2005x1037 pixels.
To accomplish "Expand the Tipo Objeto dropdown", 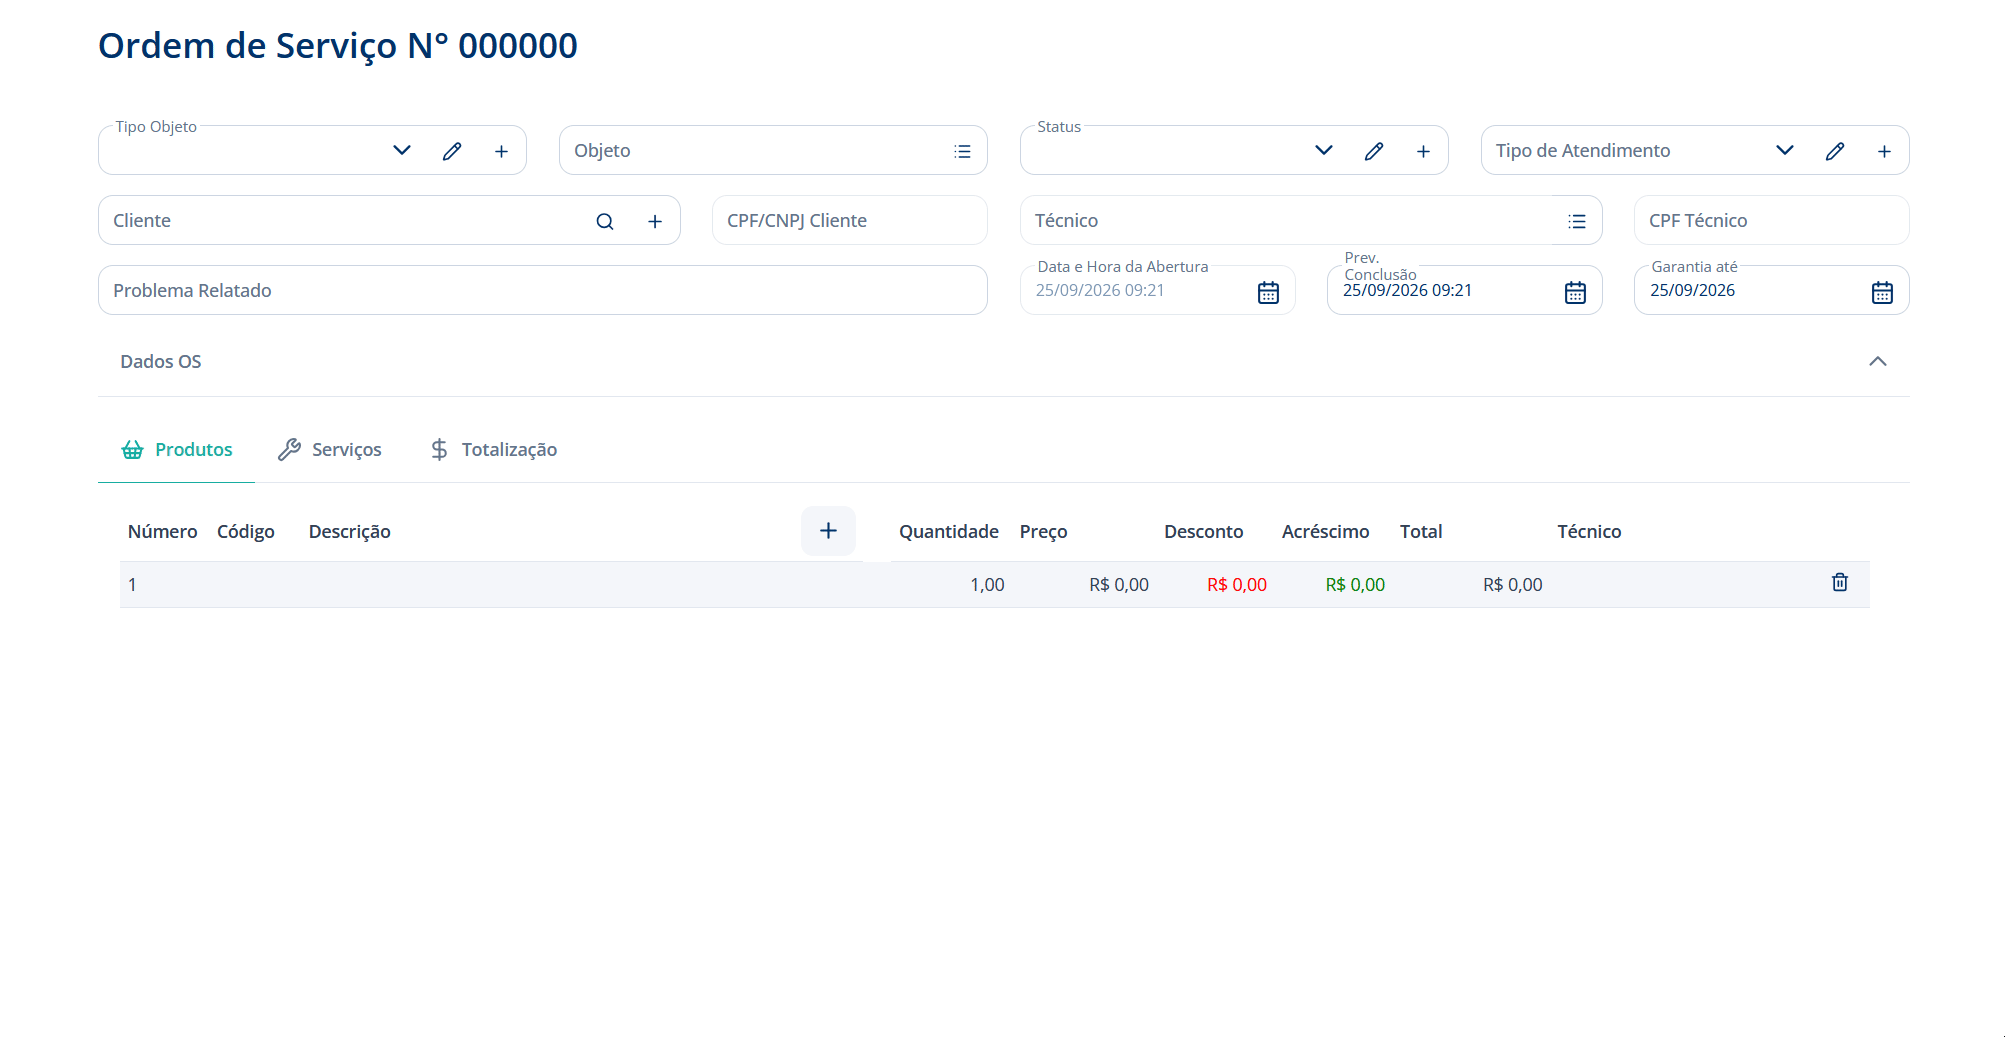I will 402,150.
